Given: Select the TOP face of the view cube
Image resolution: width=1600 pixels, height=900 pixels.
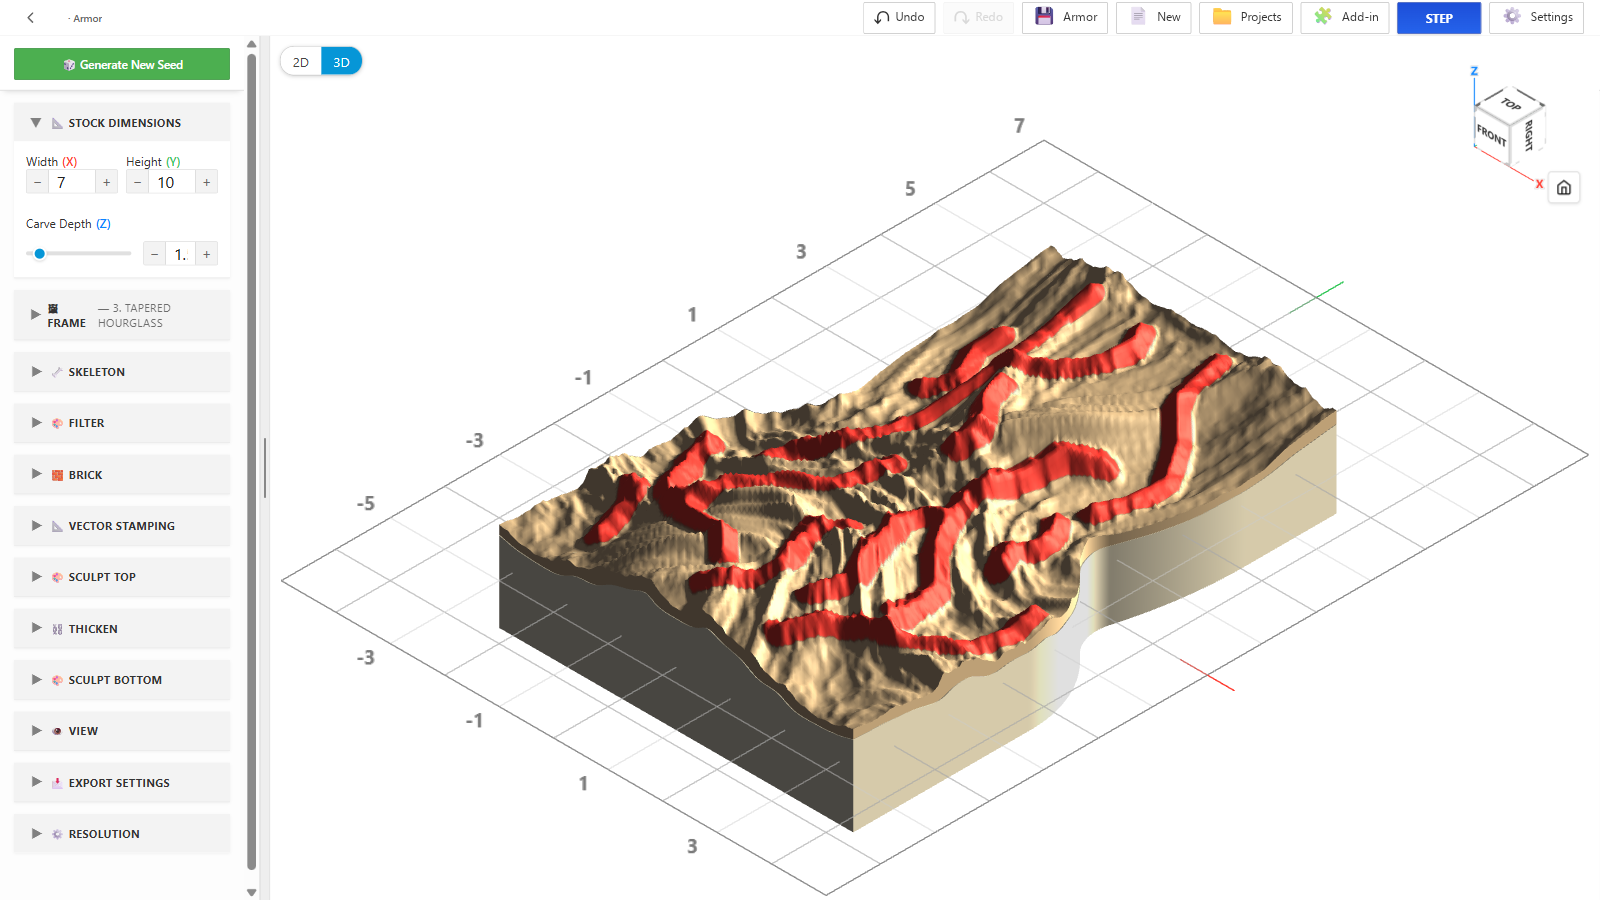Looking at the screenshot, I should [x=1511, y=104].
